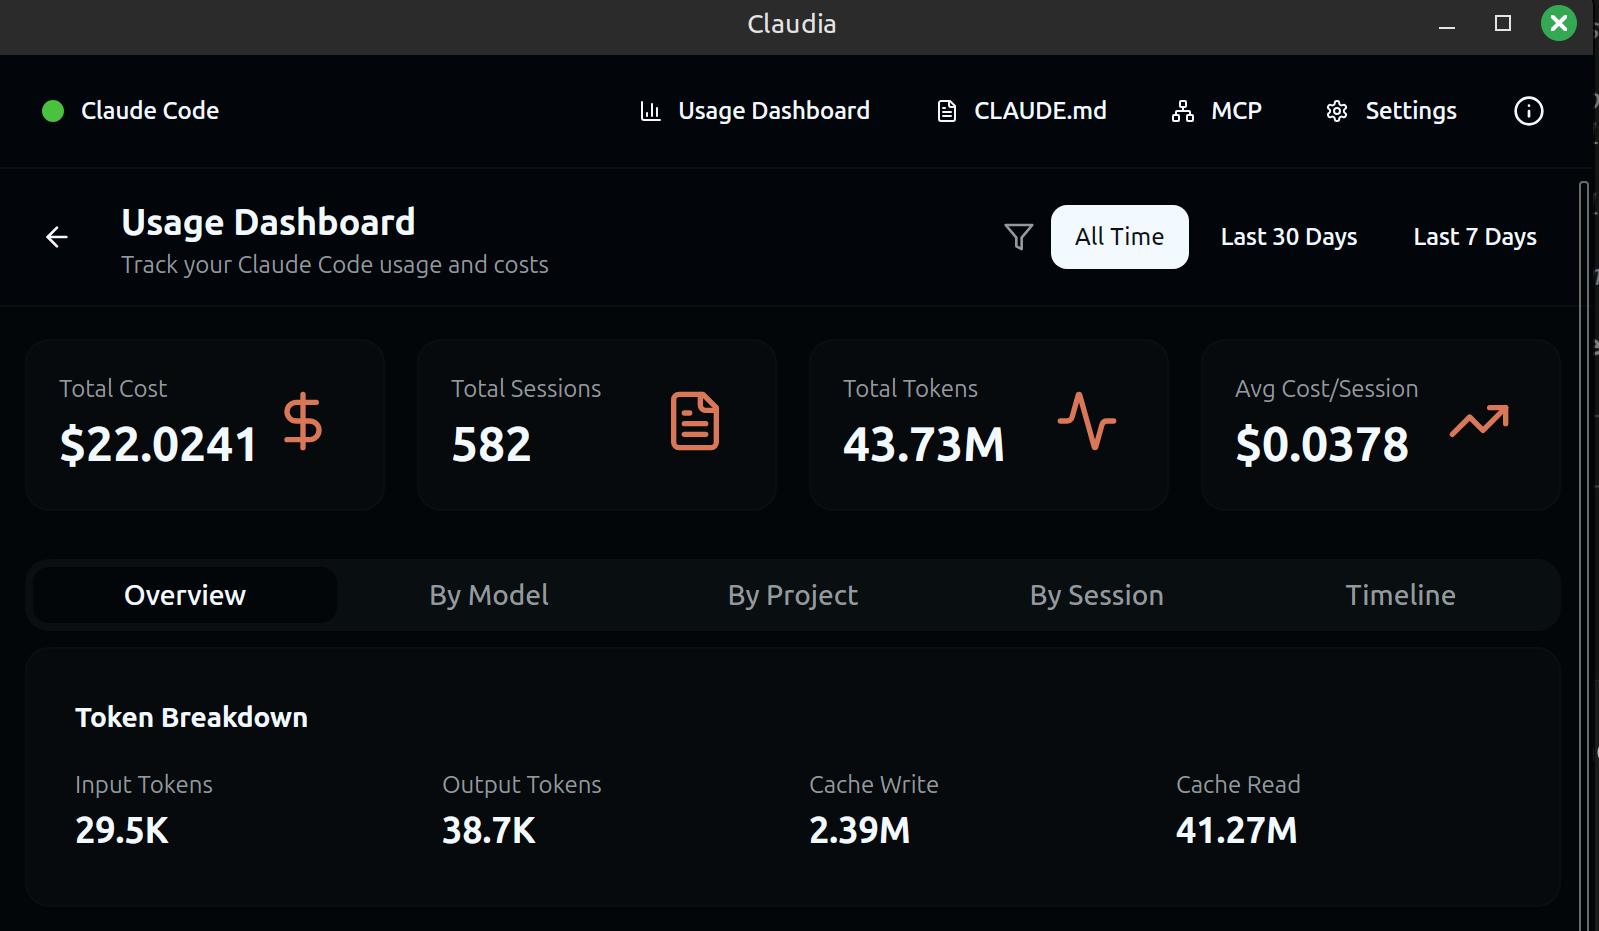
Task: Click the activity pulse icon in Total Tokens
Action: click(1087, 421)
